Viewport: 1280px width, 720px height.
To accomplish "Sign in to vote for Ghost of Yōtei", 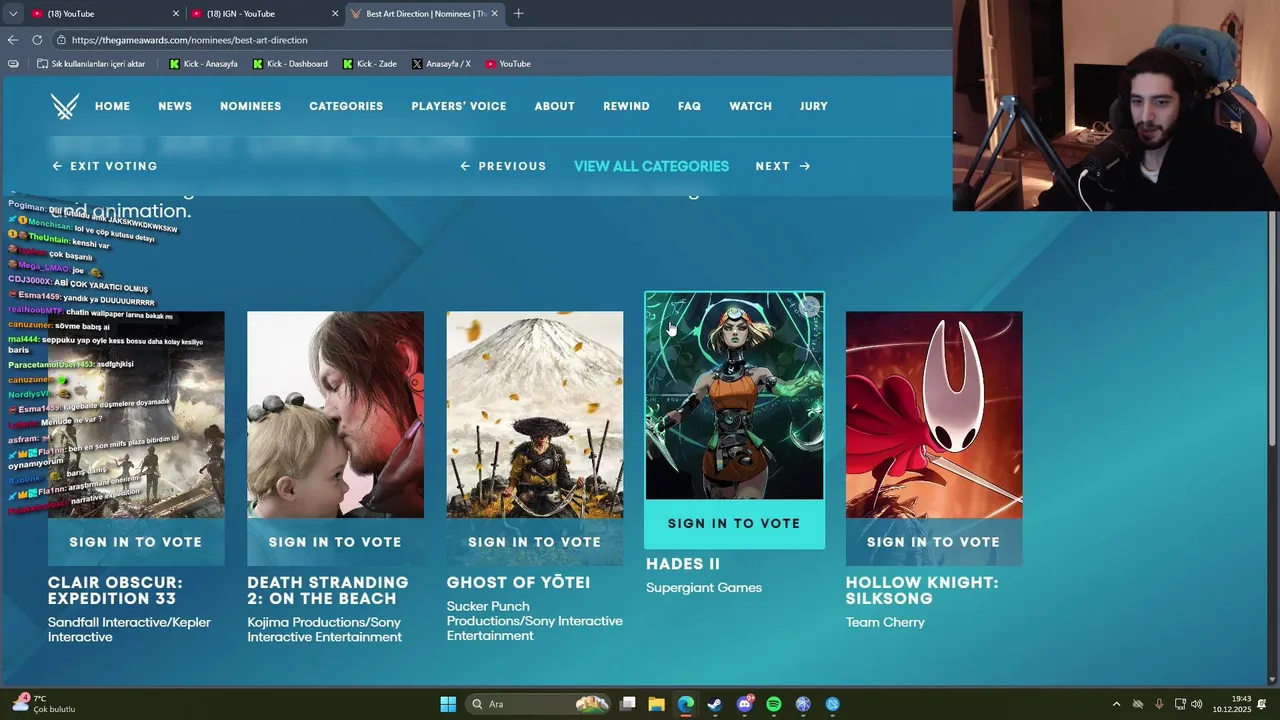I will 535,542.
